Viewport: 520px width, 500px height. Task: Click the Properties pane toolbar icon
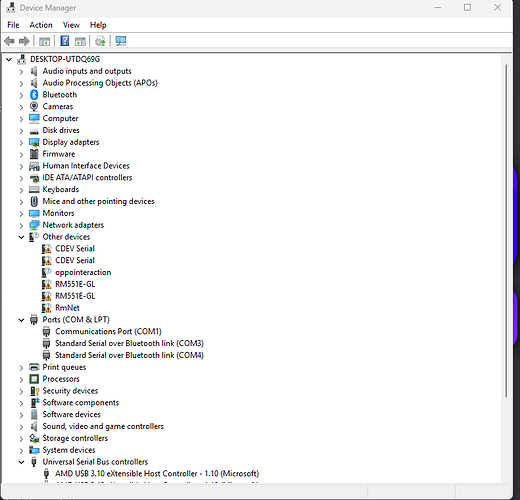click(80, 41)
